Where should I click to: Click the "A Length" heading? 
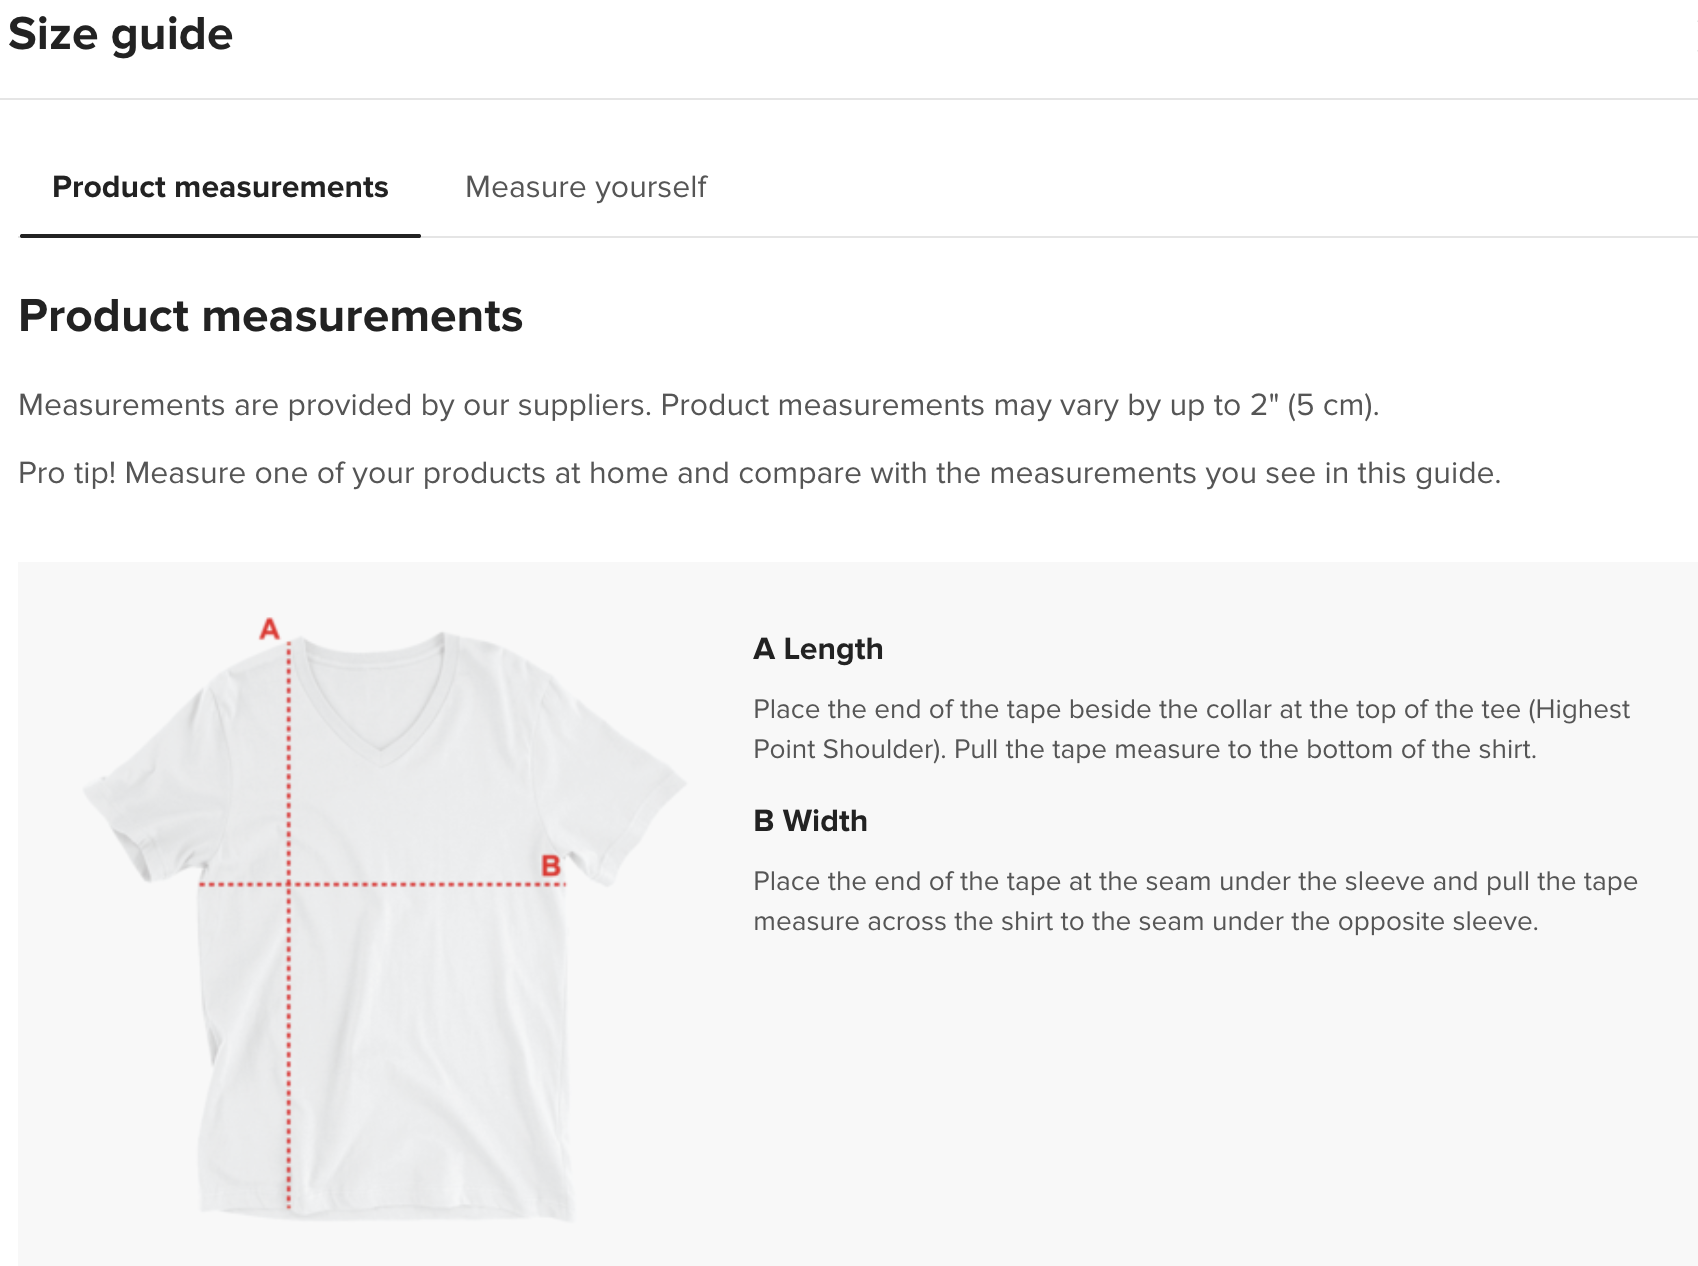tap(818, 649)
